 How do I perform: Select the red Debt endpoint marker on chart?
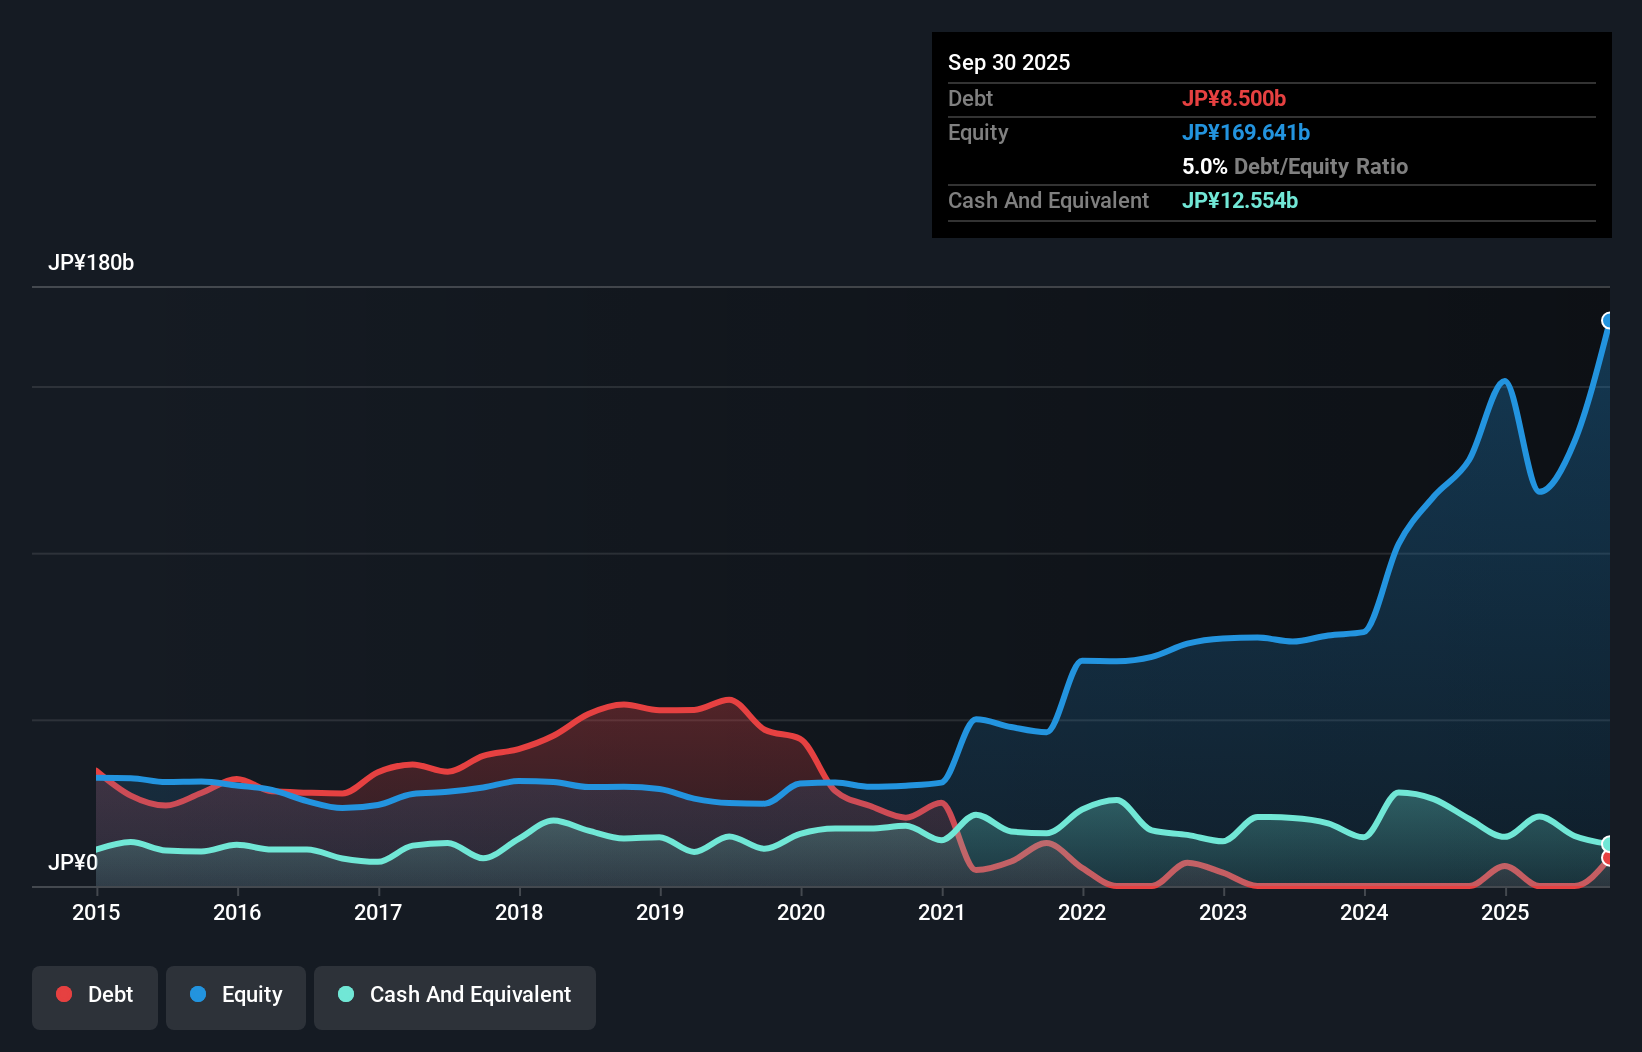tap(1609, 858)
